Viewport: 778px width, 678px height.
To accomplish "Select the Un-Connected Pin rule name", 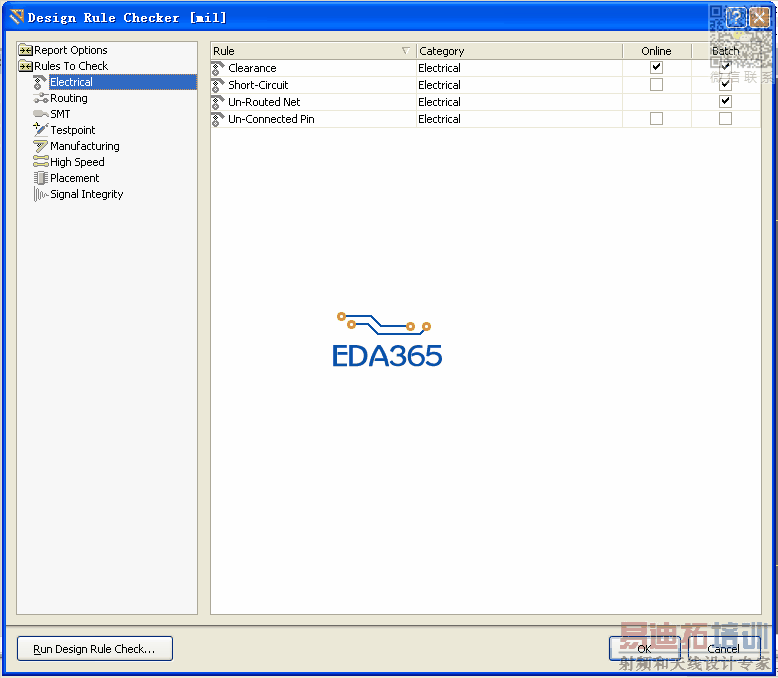I will pyautogui.click(x=271, y=119).
